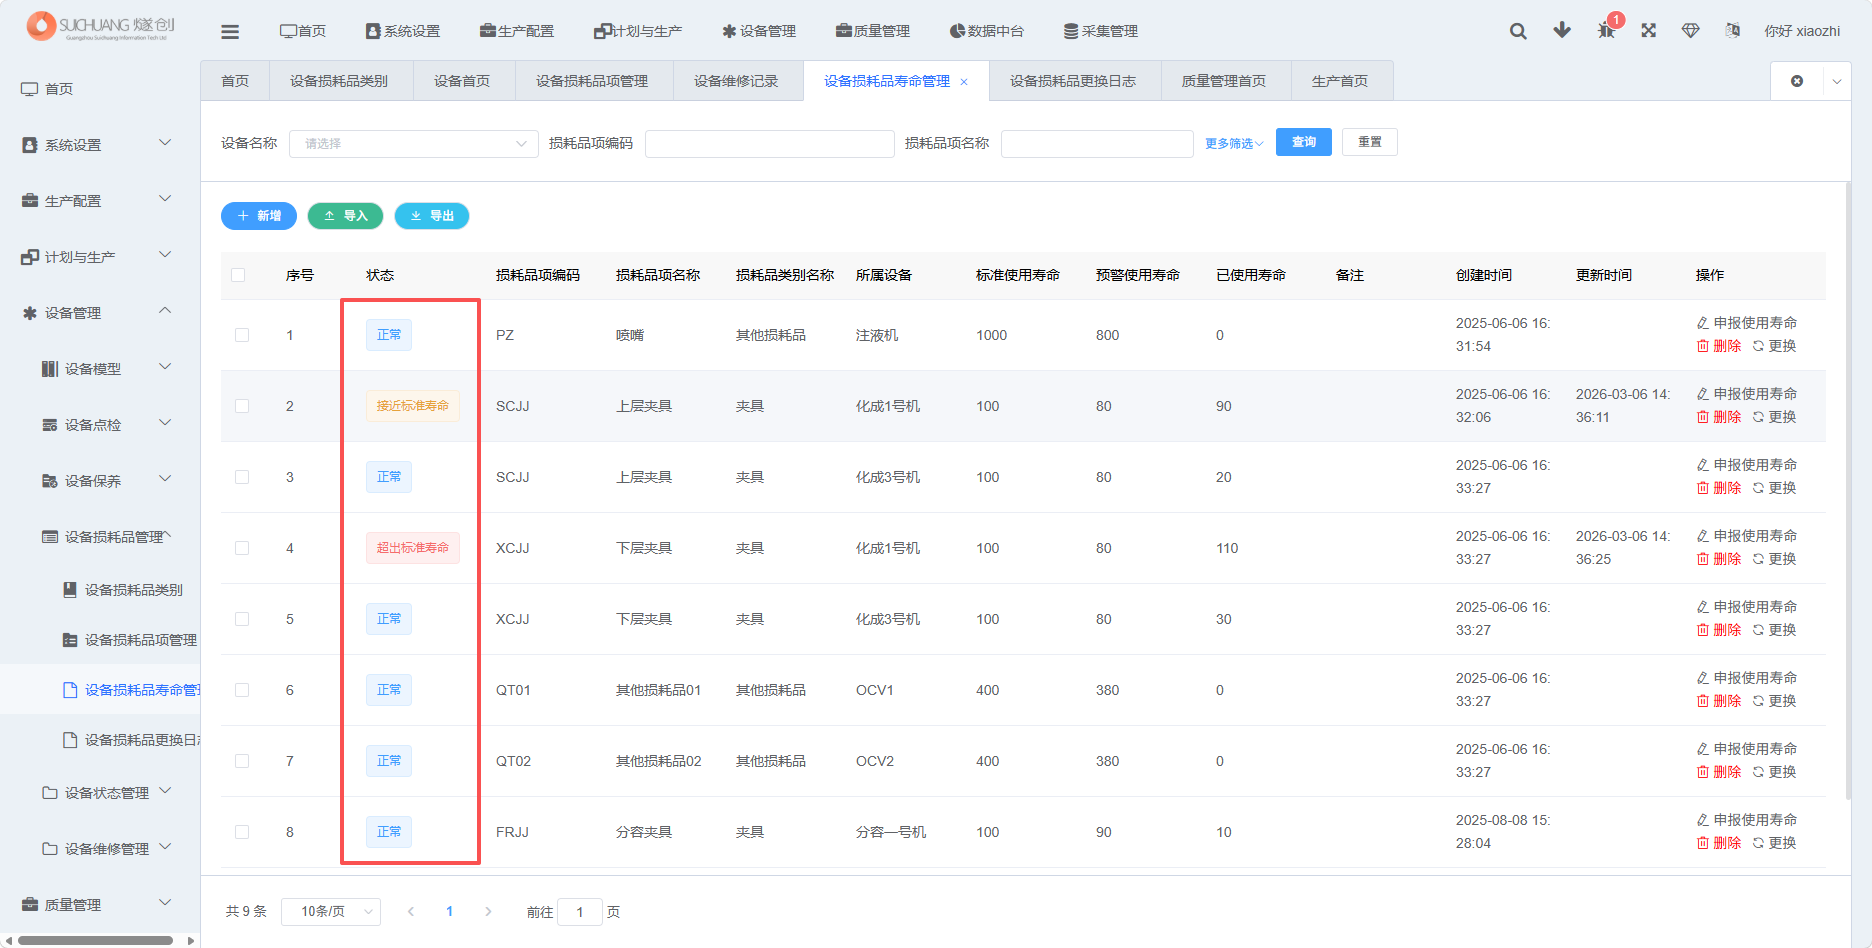Check the checkbox for row 3
The image size is (1872, 948).
click(242, 477)
